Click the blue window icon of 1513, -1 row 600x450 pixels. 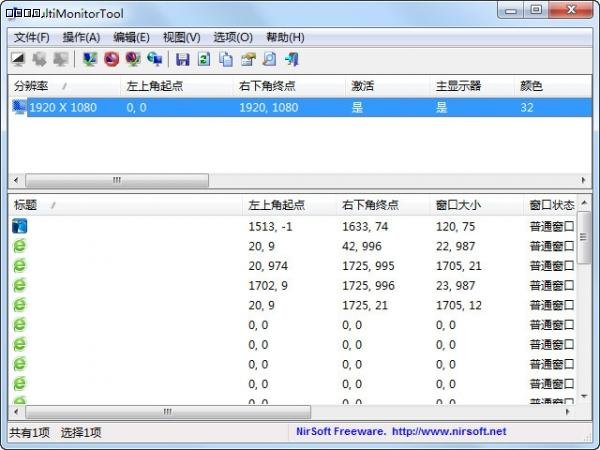click(x=20, y=226)
